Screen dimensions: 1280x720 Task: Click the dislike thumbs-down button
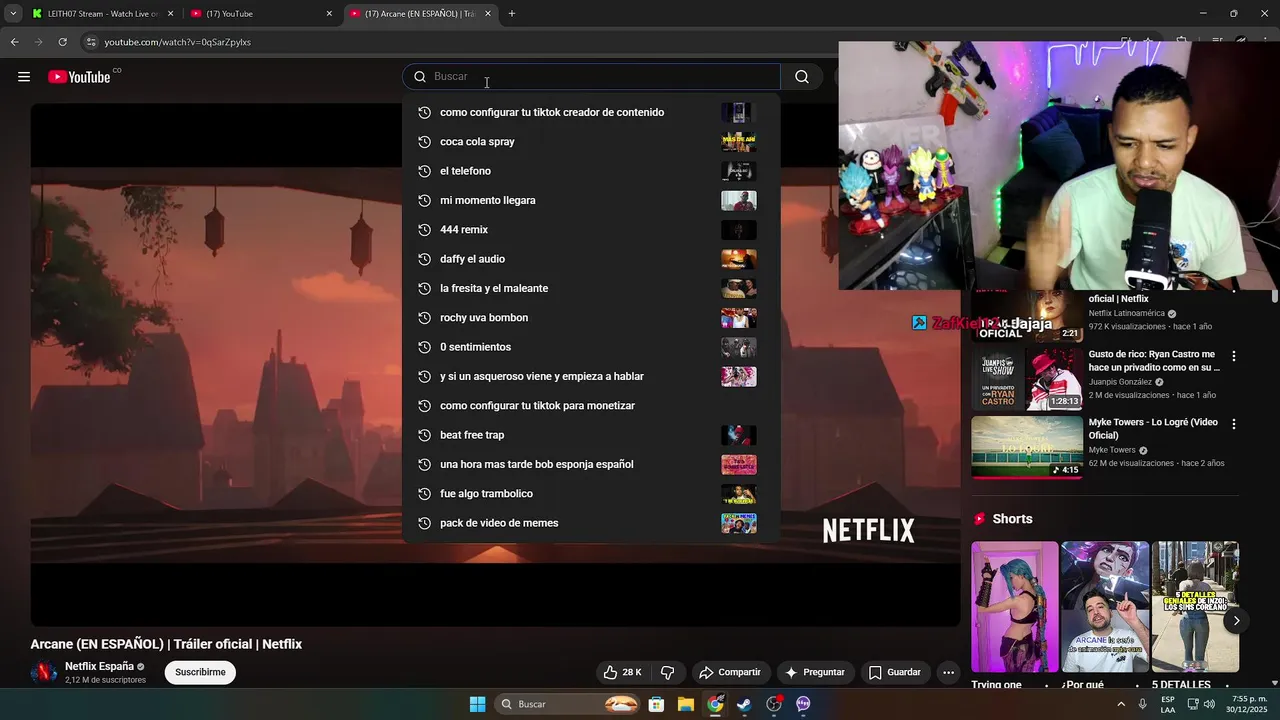pos(668,672)
